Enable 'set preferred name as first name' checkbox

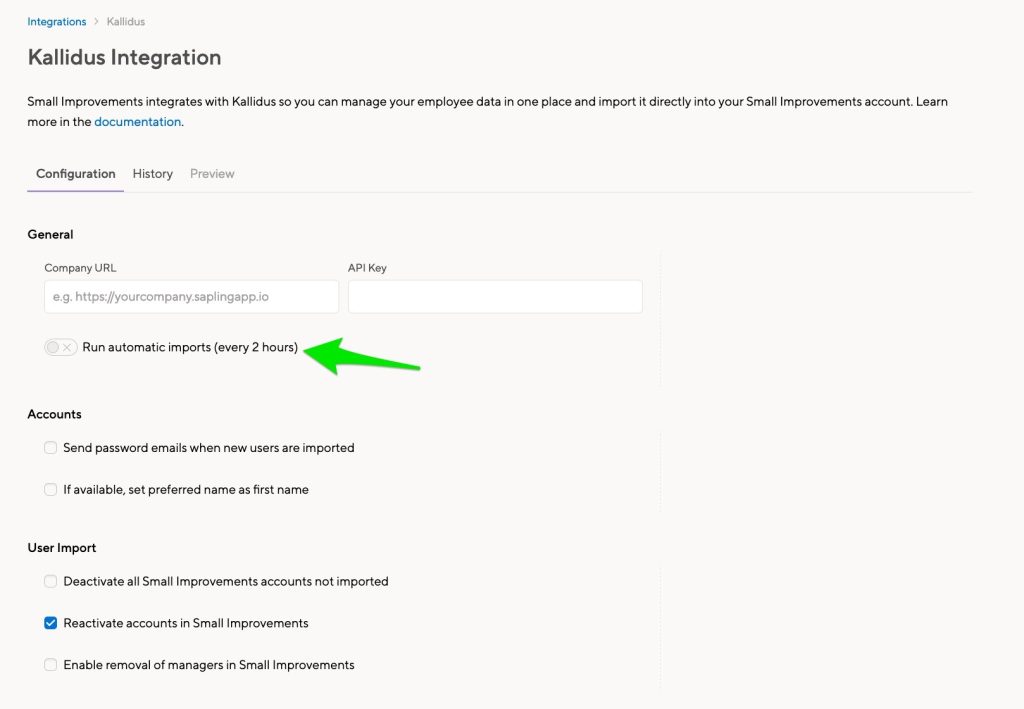coord(50,490)
